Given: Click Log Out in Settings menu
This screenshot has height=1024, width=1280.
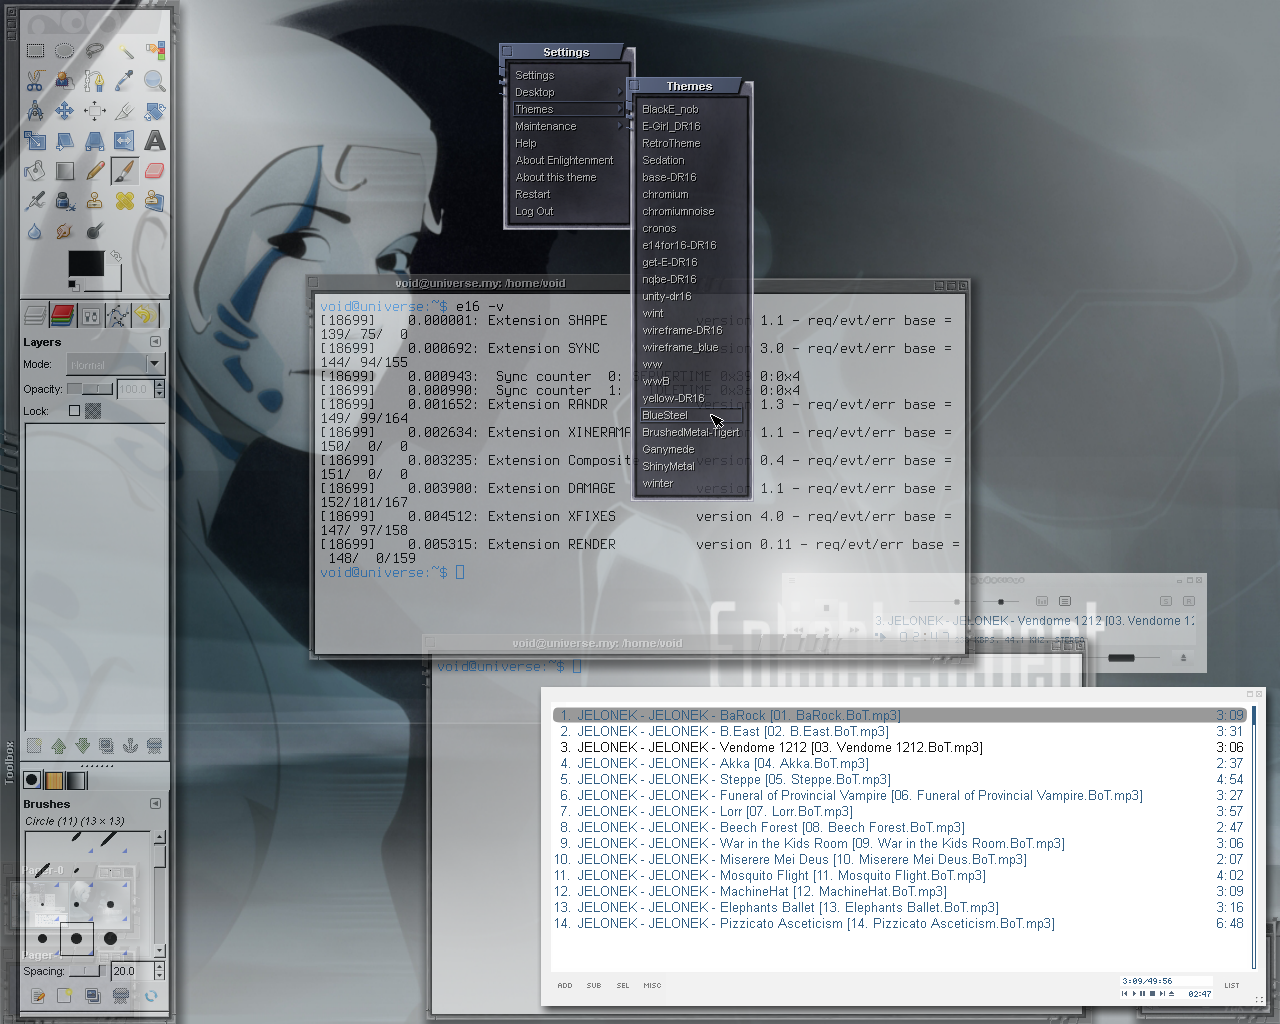Looking at the screenshot, I should click(x=568, y=211).
